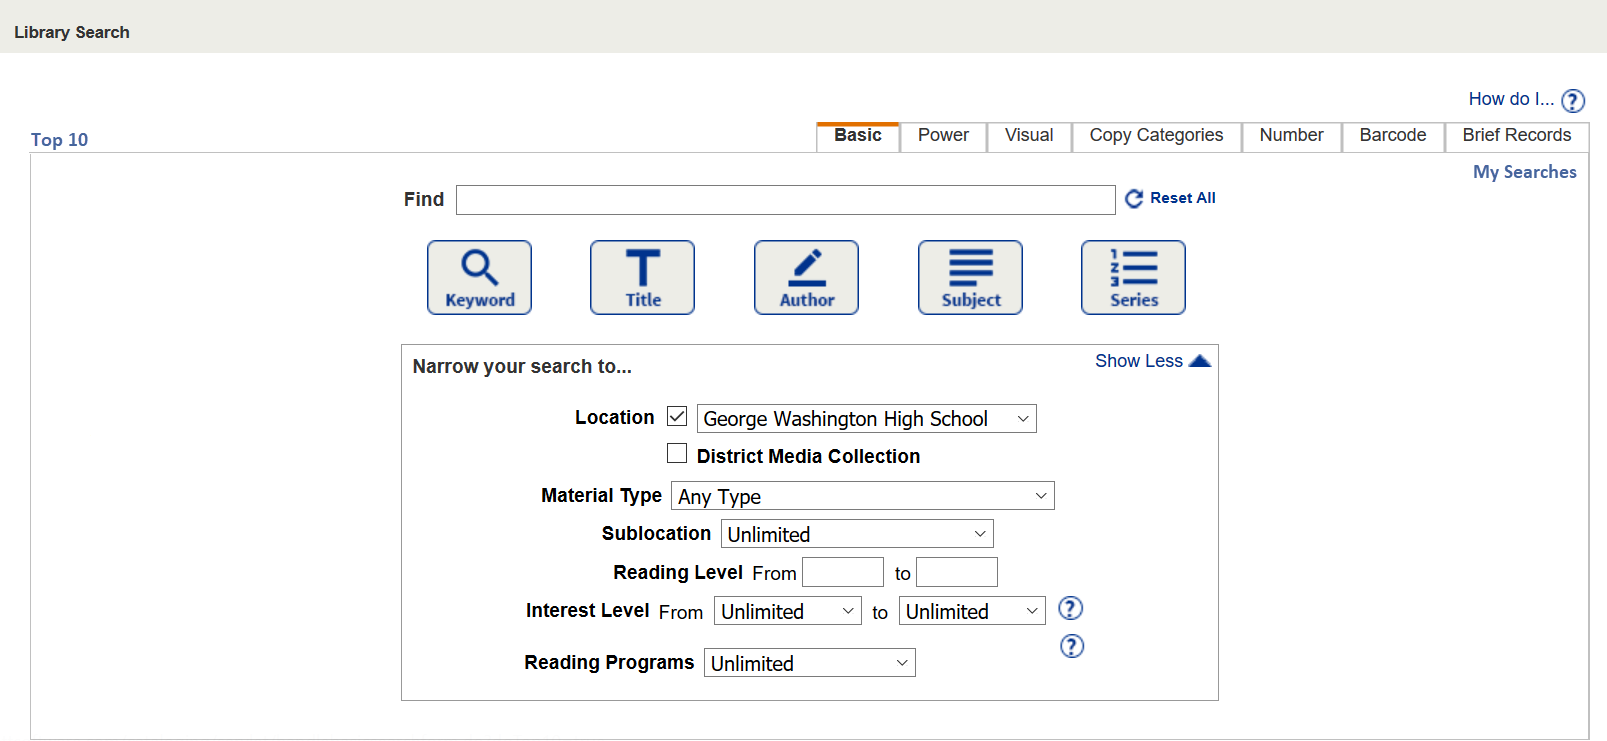Open the How do I help icon

point(1573,101)
